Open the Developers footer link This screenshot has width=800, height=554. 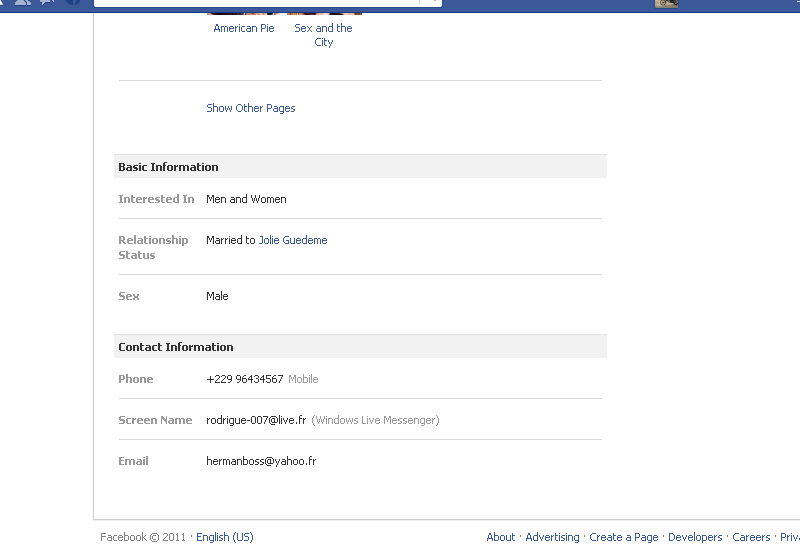pyautogui.click(x=695, y=537)
